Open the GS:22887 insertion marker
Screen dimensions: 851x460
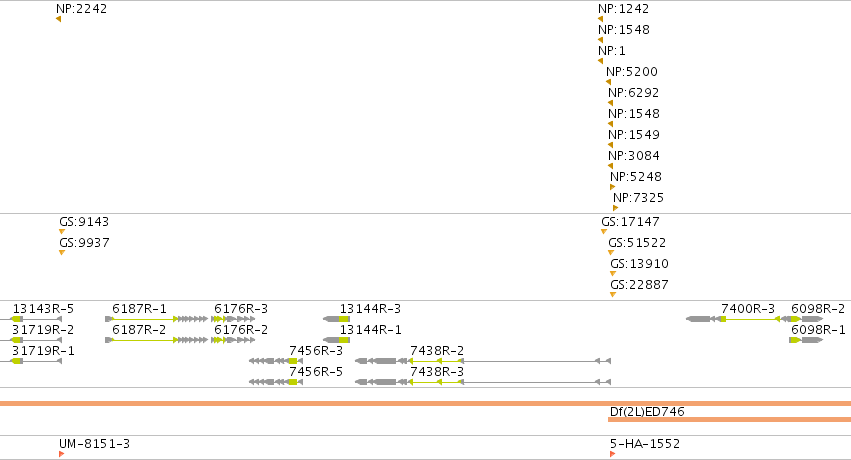click(613, 295)
